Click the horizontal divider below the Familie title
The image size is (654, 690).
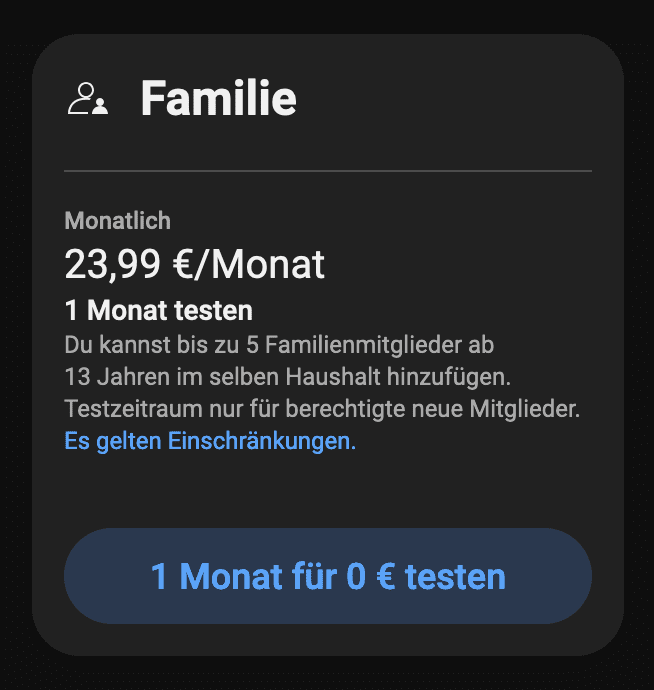click(x=328, y=171)
